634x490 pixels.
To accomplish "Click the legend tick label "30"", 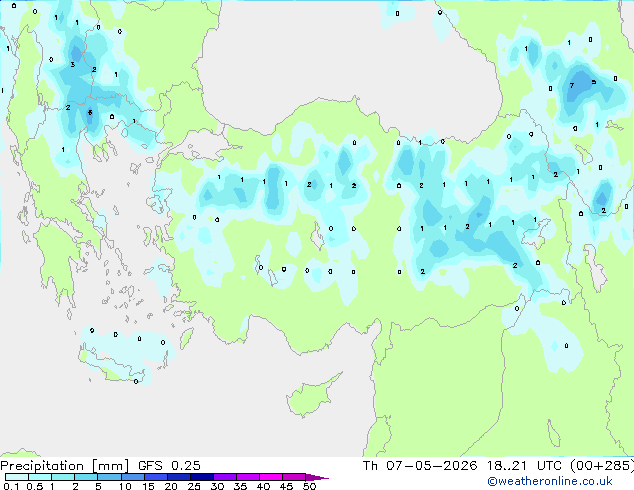I will 217,486.
